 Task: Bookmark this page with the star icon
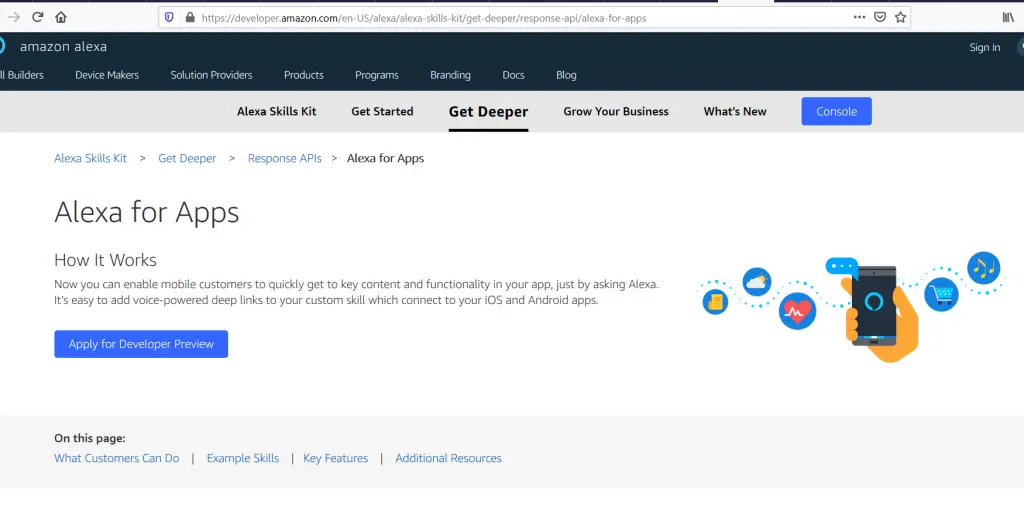point(901,18)
